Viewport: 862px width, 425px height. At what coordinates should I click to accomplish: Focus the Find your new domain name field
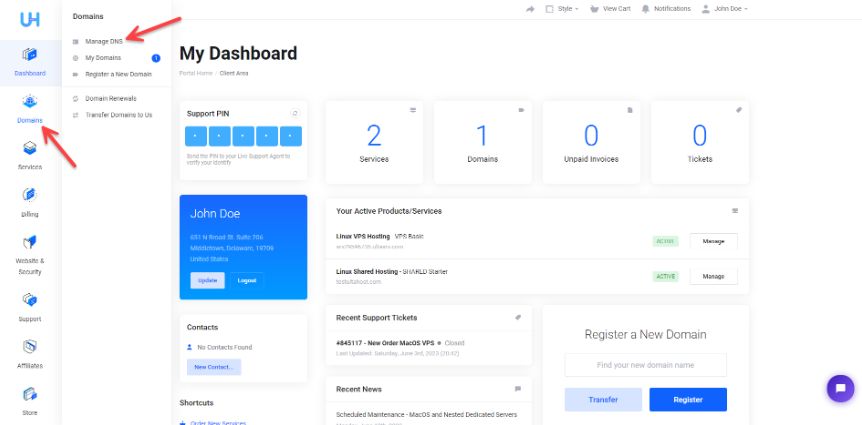tap(645, 365)
